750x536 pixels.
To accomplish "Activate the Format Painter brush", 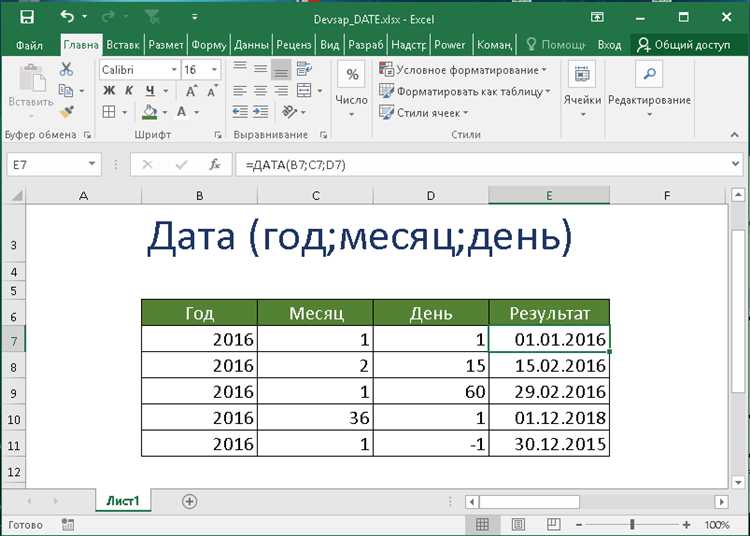I will [x=66, y=112].
